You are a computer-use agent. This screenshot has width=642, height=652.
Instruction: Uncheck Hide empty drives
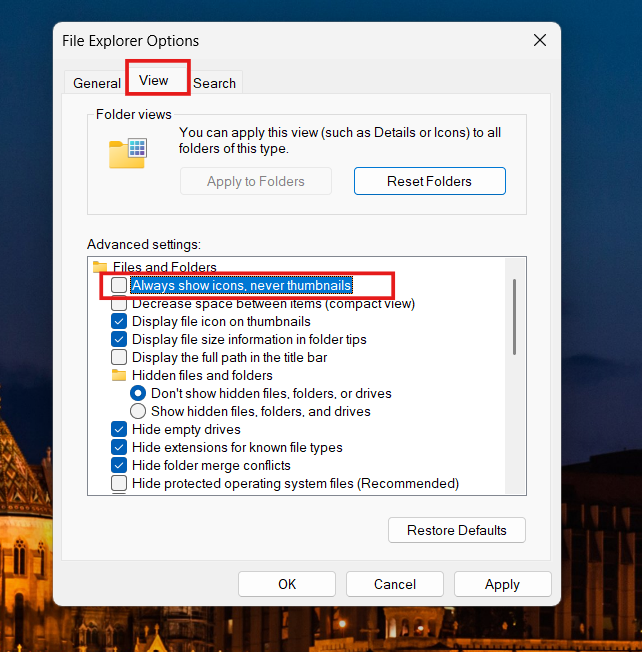point(119,429)
